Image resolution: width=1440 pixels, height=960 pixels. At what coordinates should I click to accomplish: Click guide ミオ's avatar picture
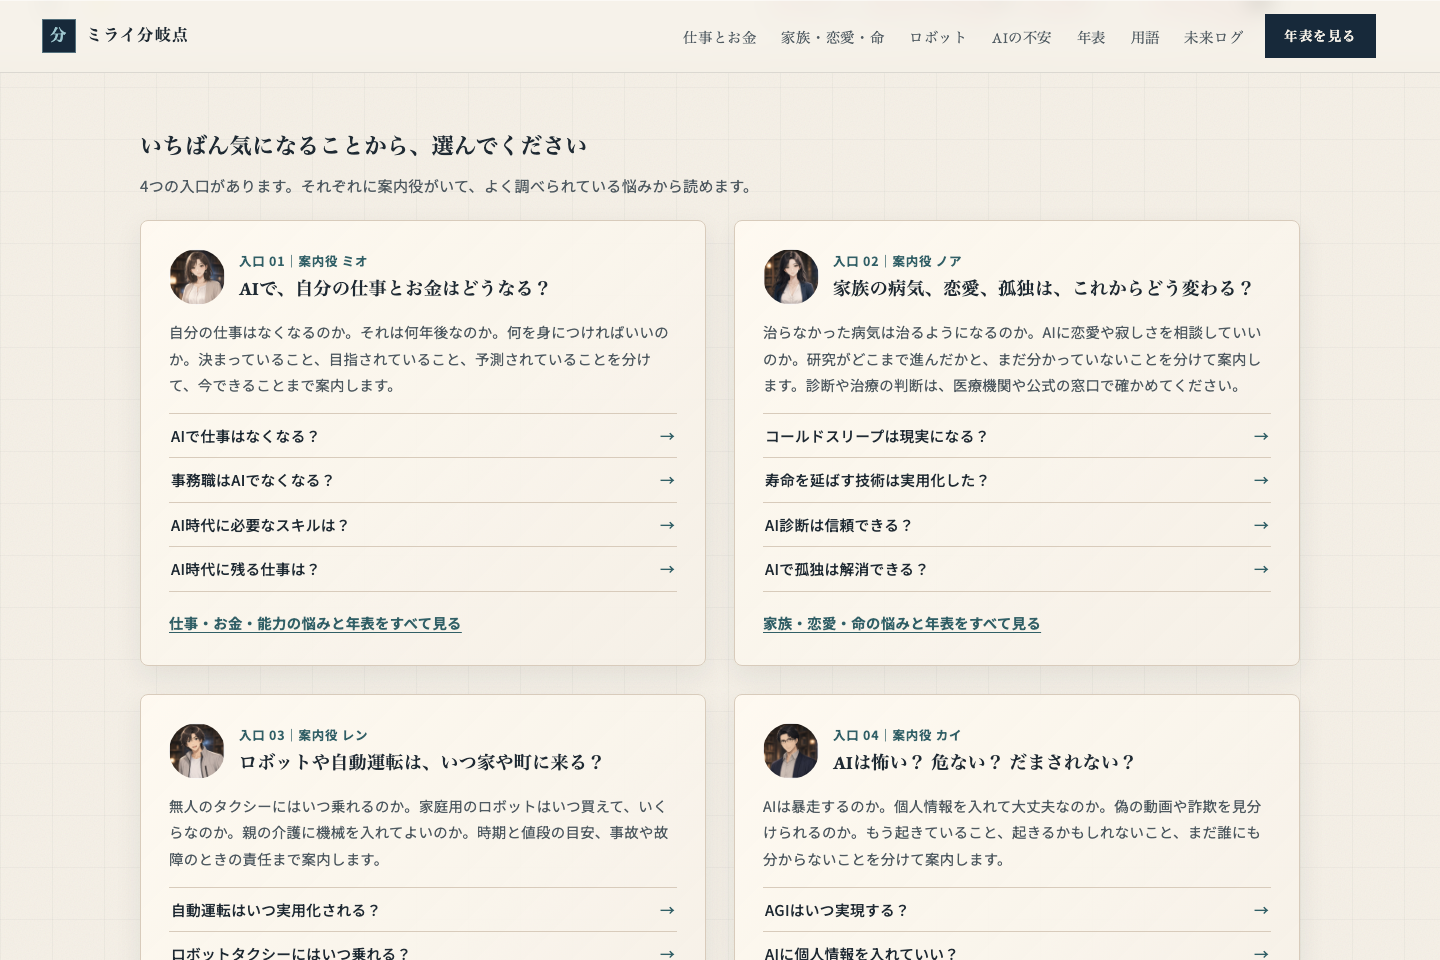pyautogui.click(x=197, y=277)
